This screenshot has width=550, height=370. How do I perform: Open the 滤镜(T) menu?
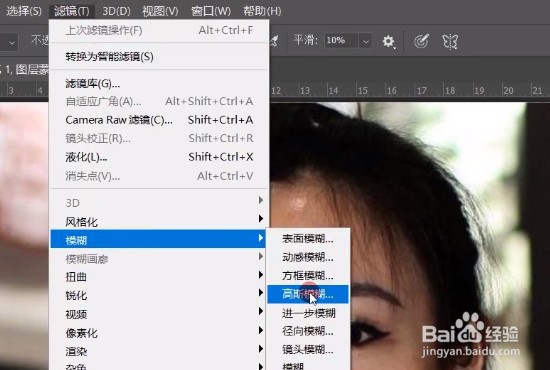pos(72,11)
